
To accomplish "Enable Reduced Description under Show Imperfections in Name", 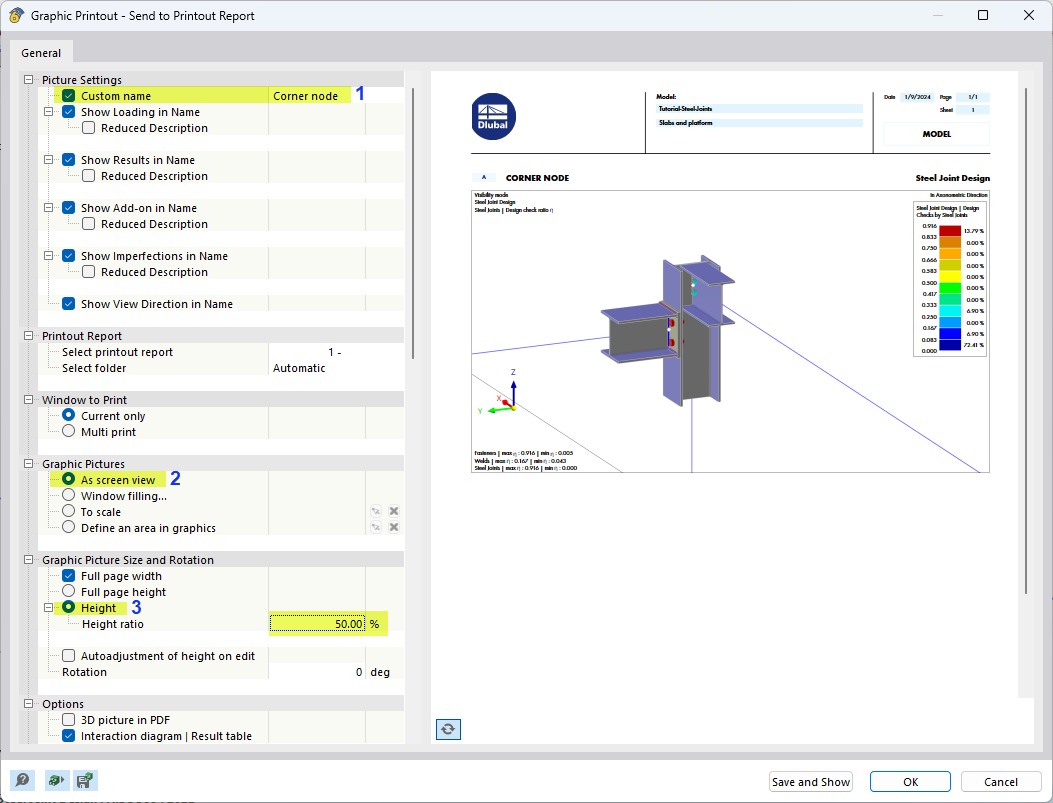I will tap(89, 272).
